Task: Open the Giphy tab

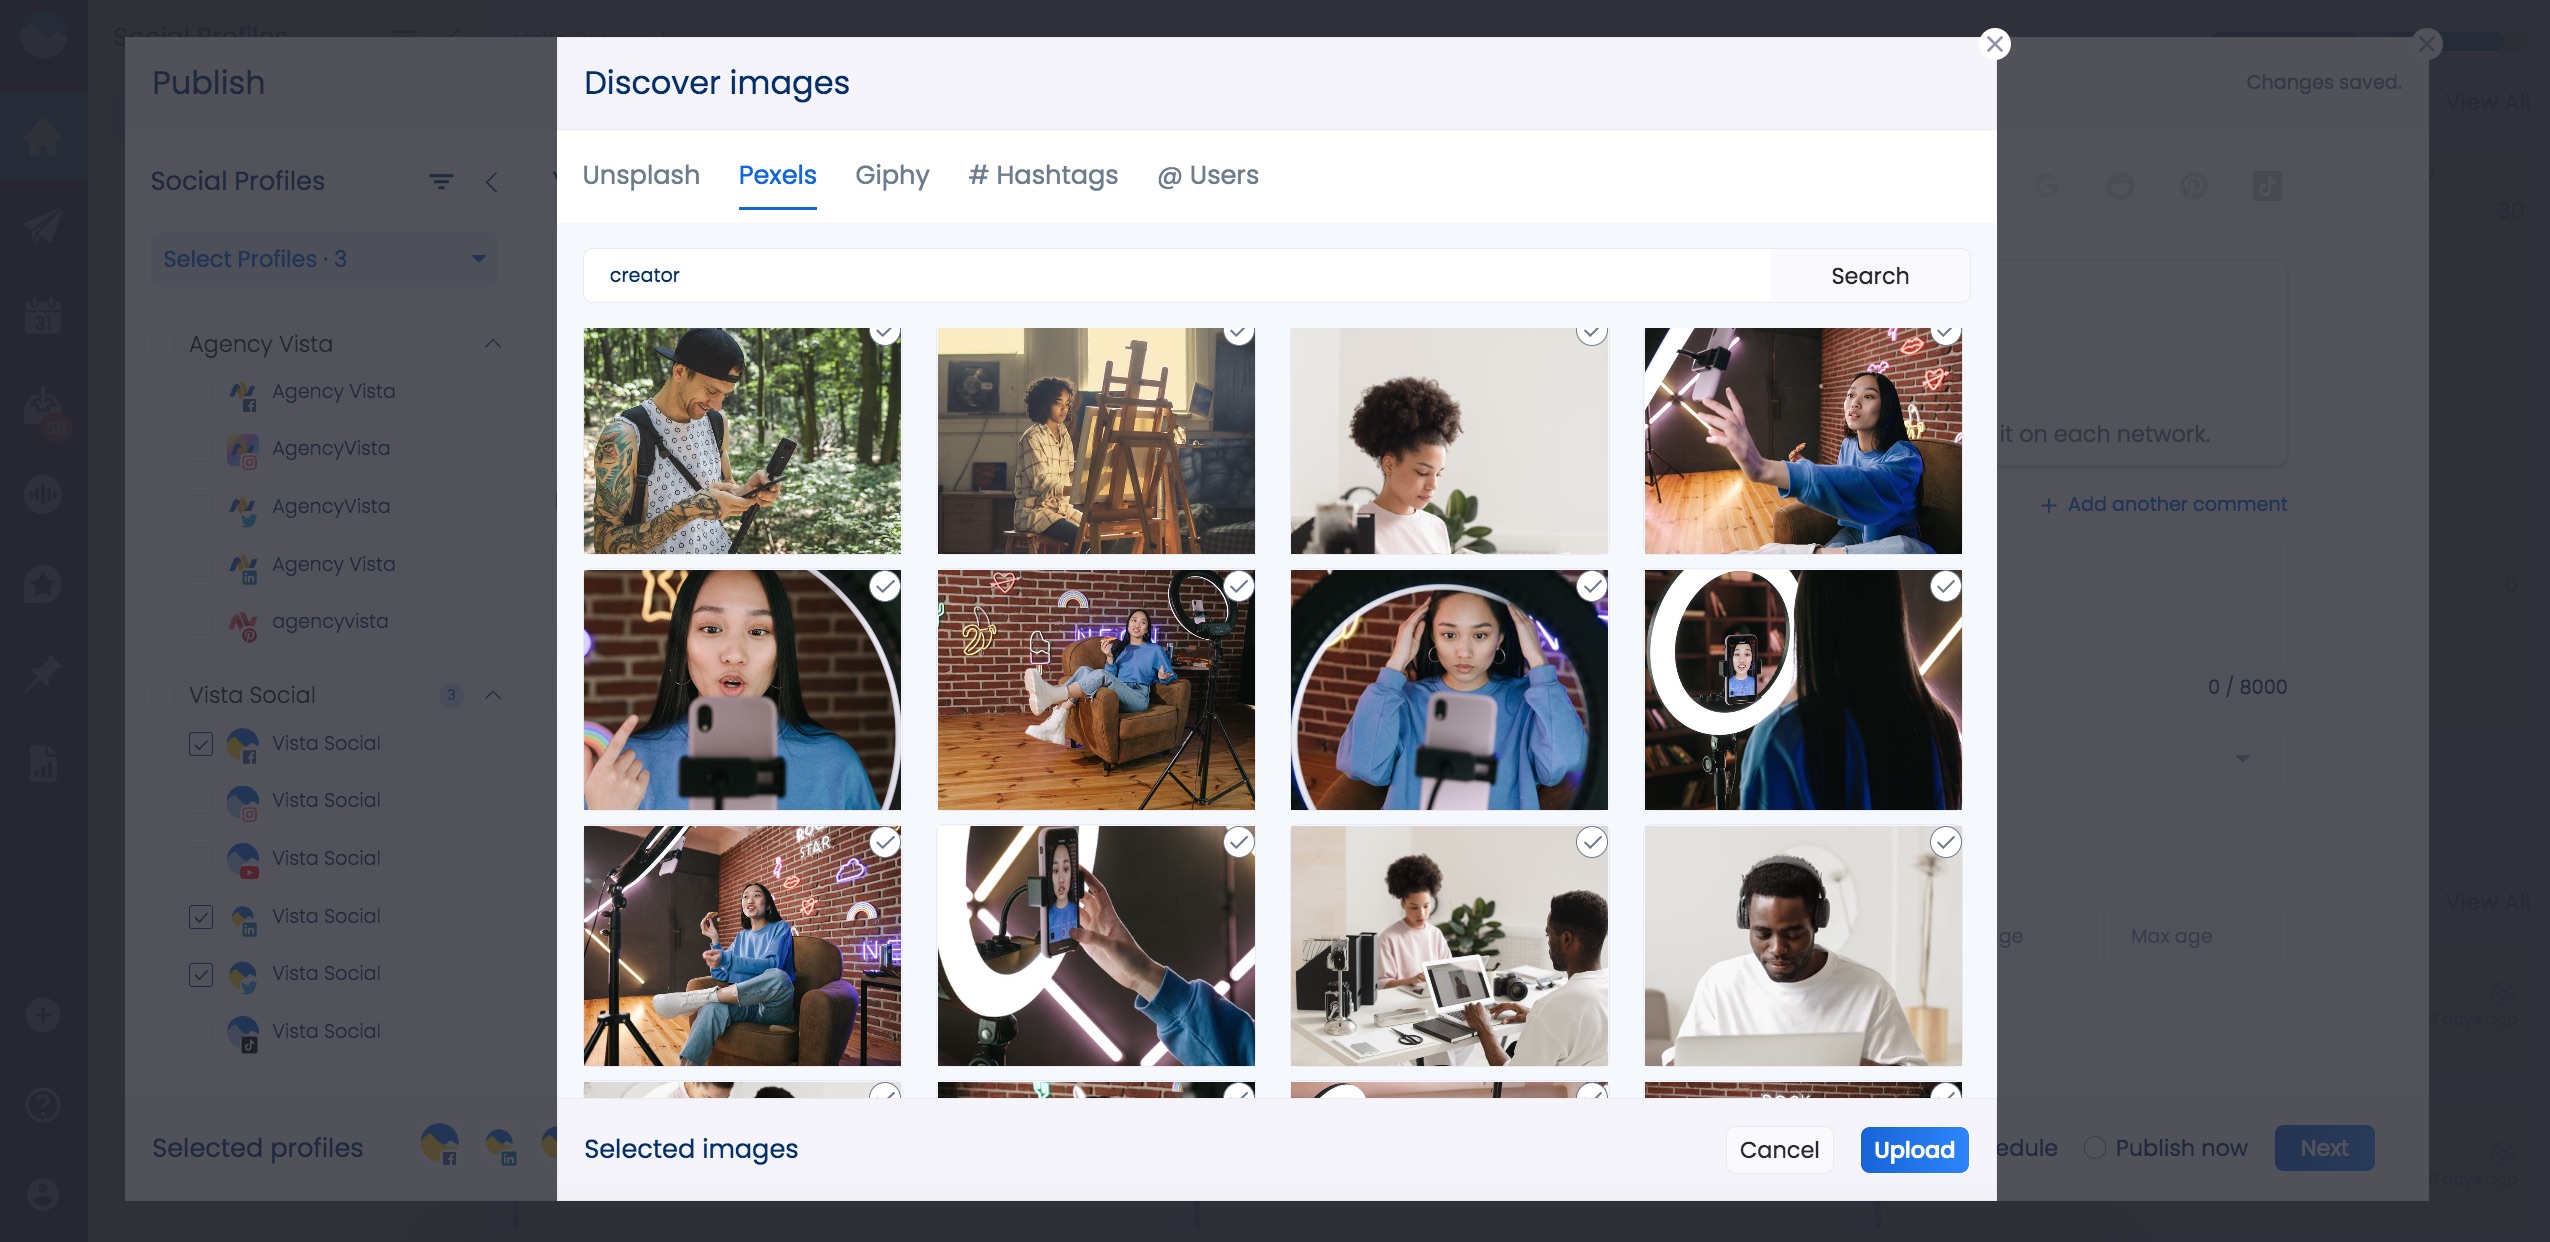Action: (891, 175)
